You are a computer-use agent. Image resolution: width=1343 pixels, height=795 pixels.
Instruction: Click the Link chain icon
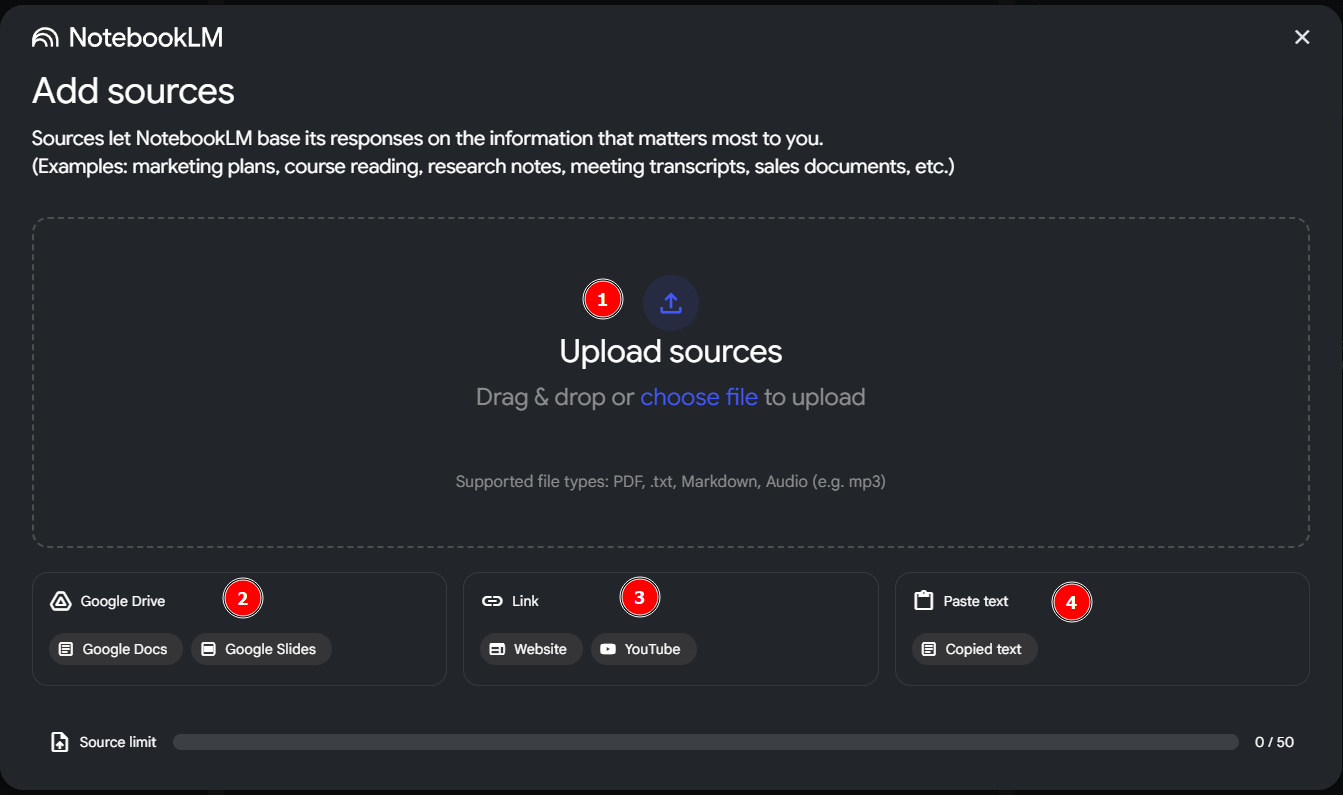coord(492,601)
